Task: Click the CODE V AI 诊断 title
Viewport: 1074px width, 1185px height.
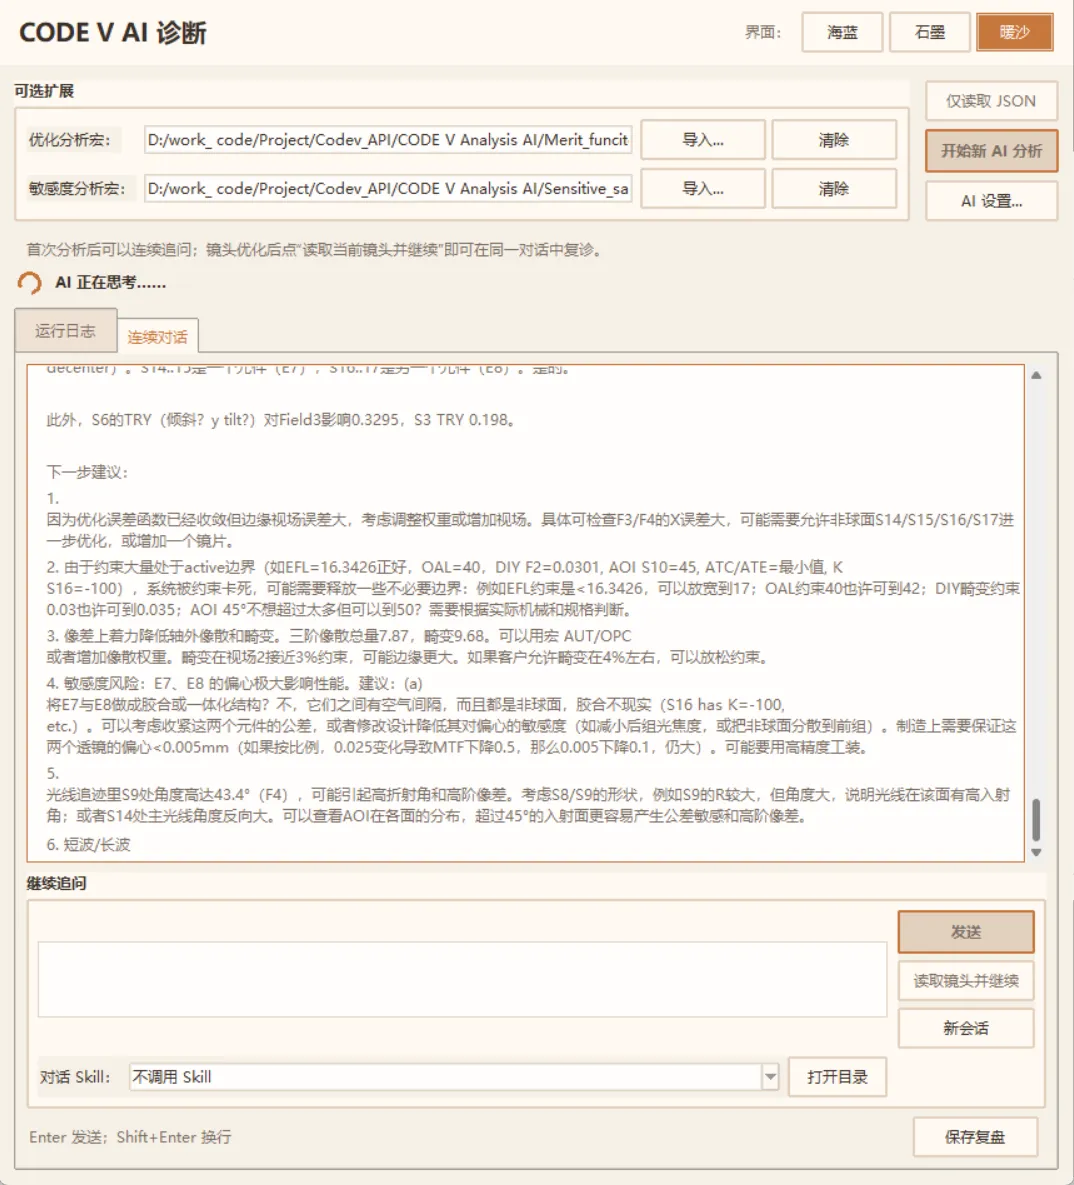Action: click(113, 32)
